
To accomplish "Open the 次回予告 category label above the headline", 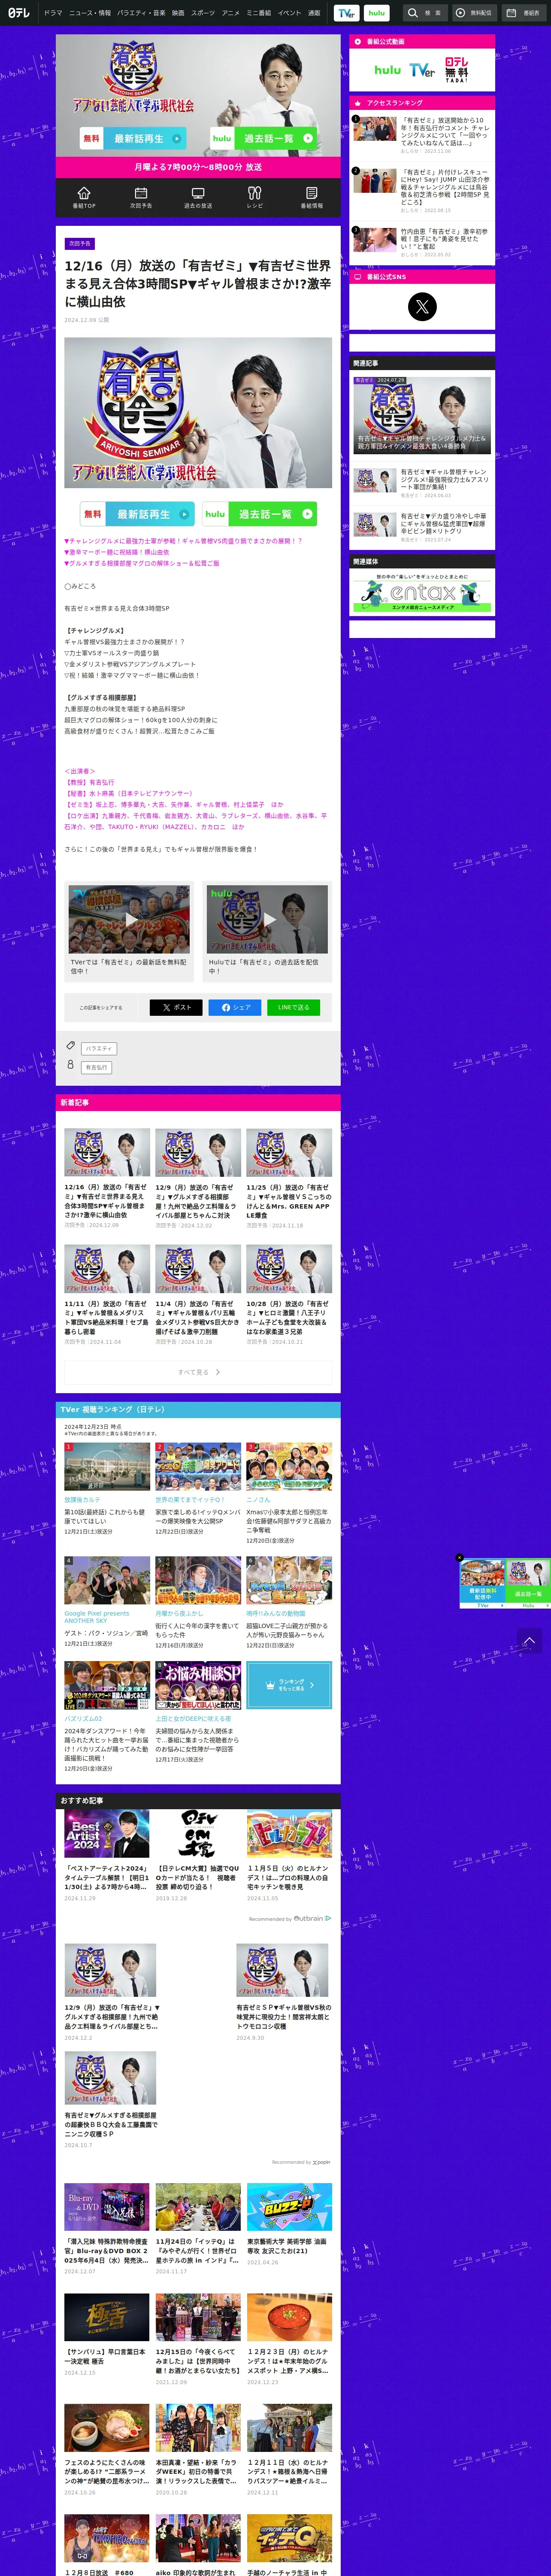I will click(x=80, y=244).
